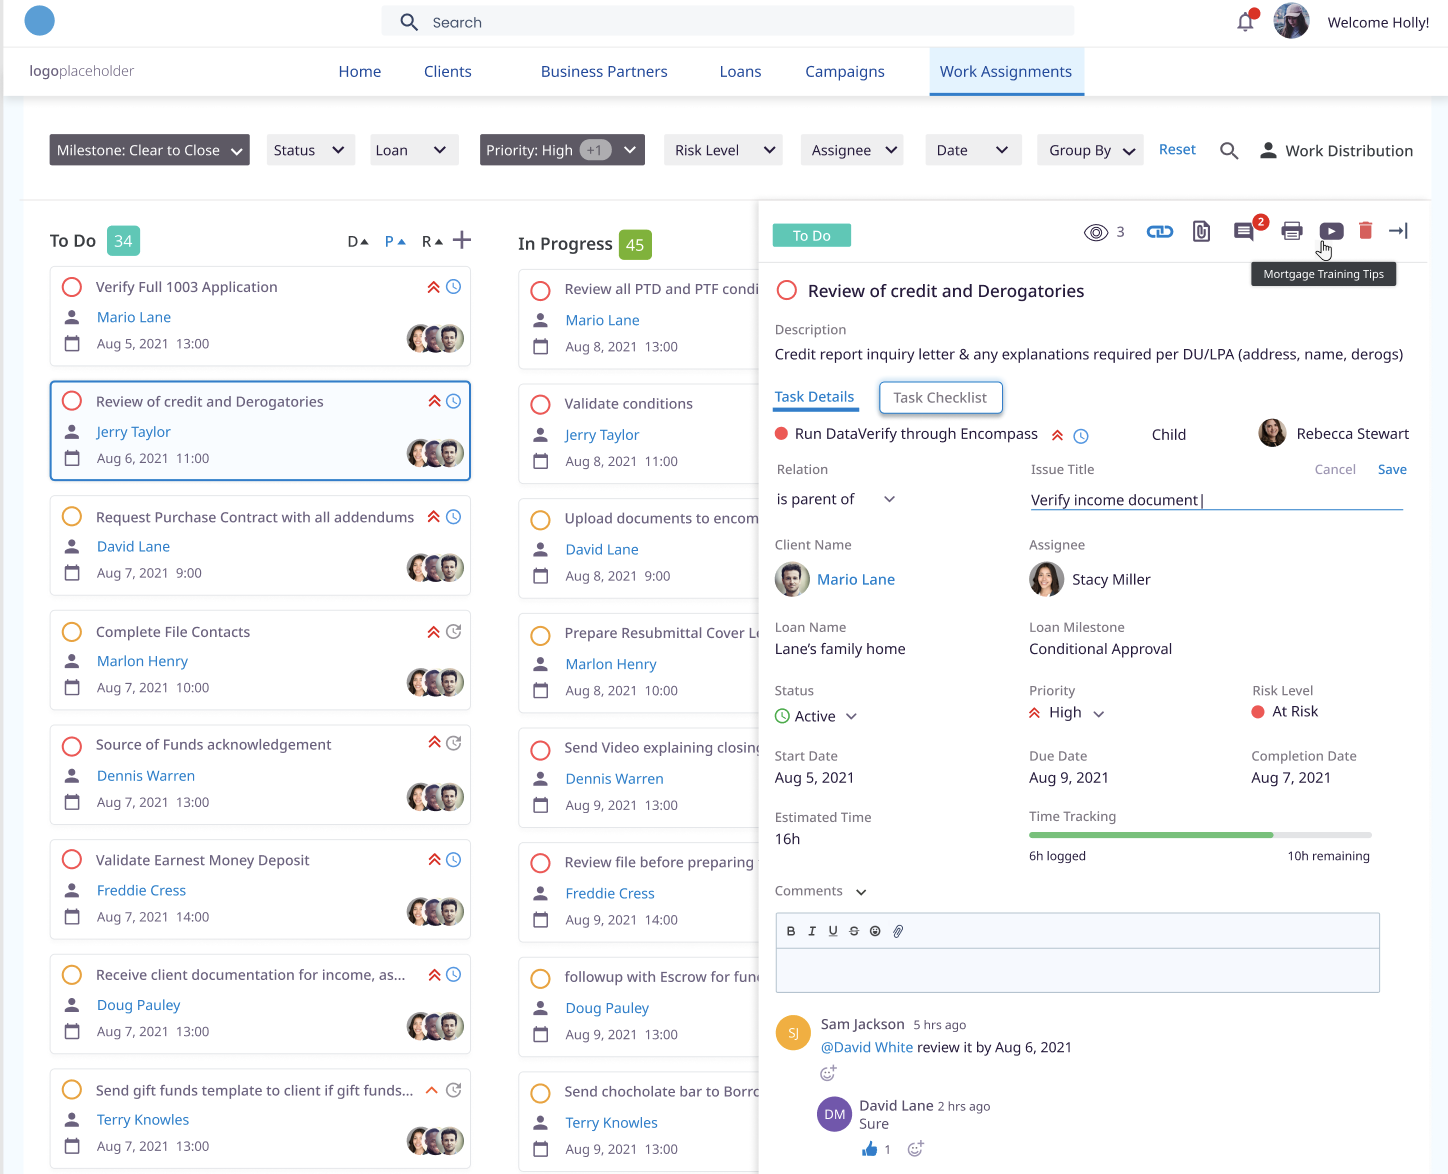This screenshot has width=1448, height=1174.
Task: Click the link icon in task panel
Action: coord(1159,232)
